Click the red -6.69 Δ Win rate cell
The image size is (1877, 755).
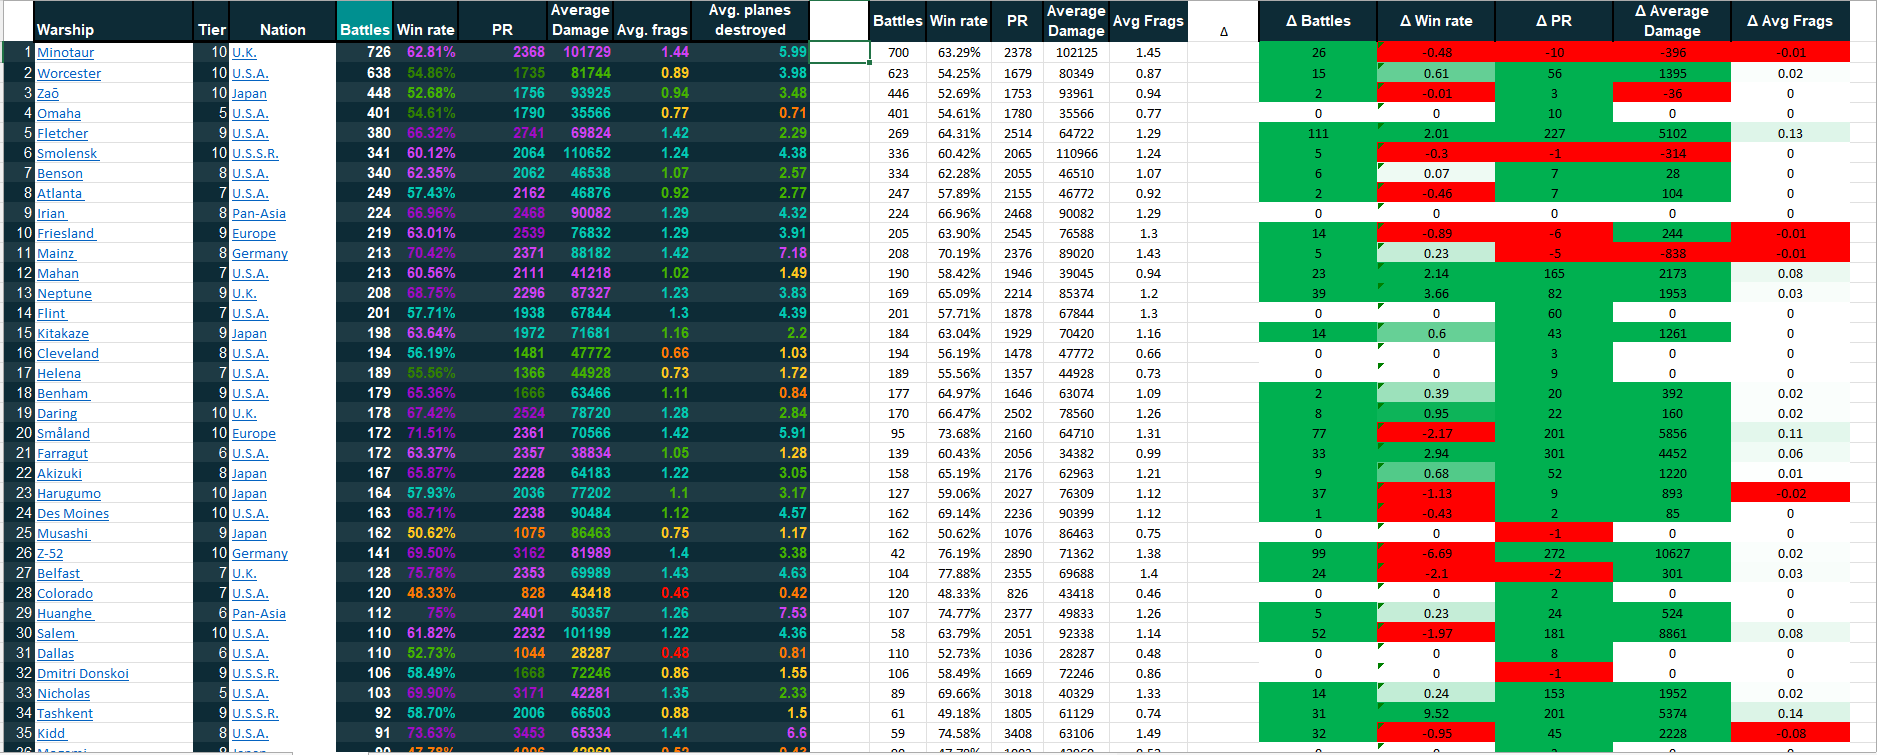(x=1436, y=553)
